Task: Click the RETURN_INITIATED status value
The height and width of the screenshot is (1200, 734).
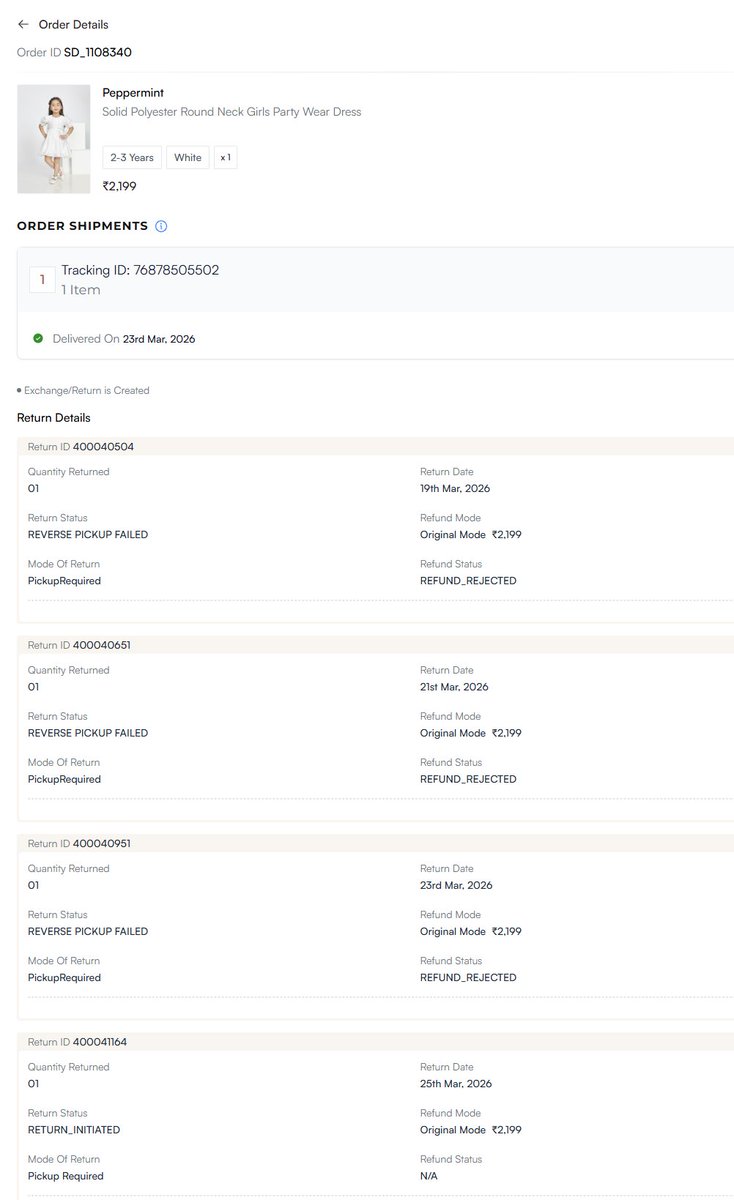Action: (x=74, y=1130)
